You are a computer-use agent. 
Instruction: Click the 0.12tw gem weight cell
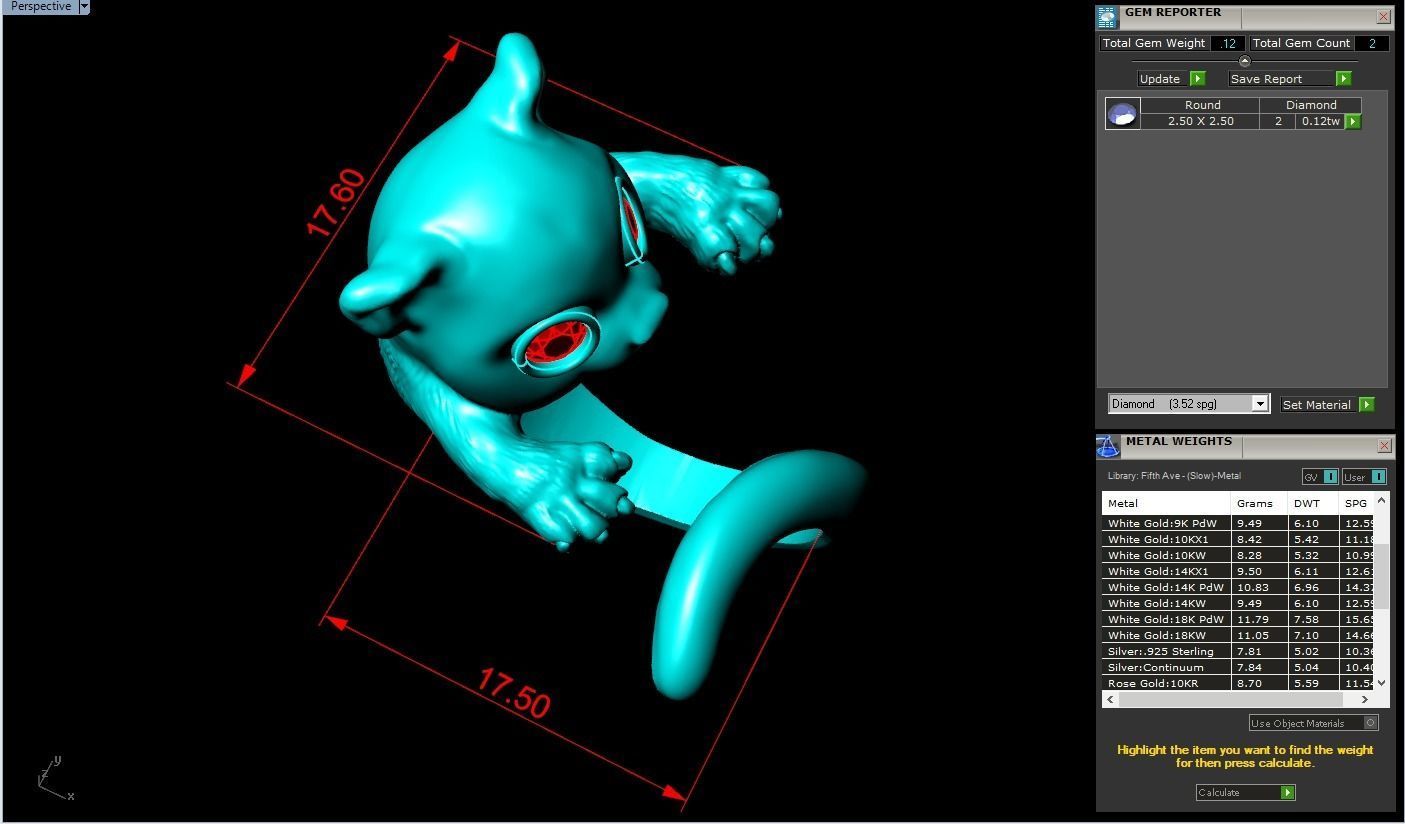1320,121
